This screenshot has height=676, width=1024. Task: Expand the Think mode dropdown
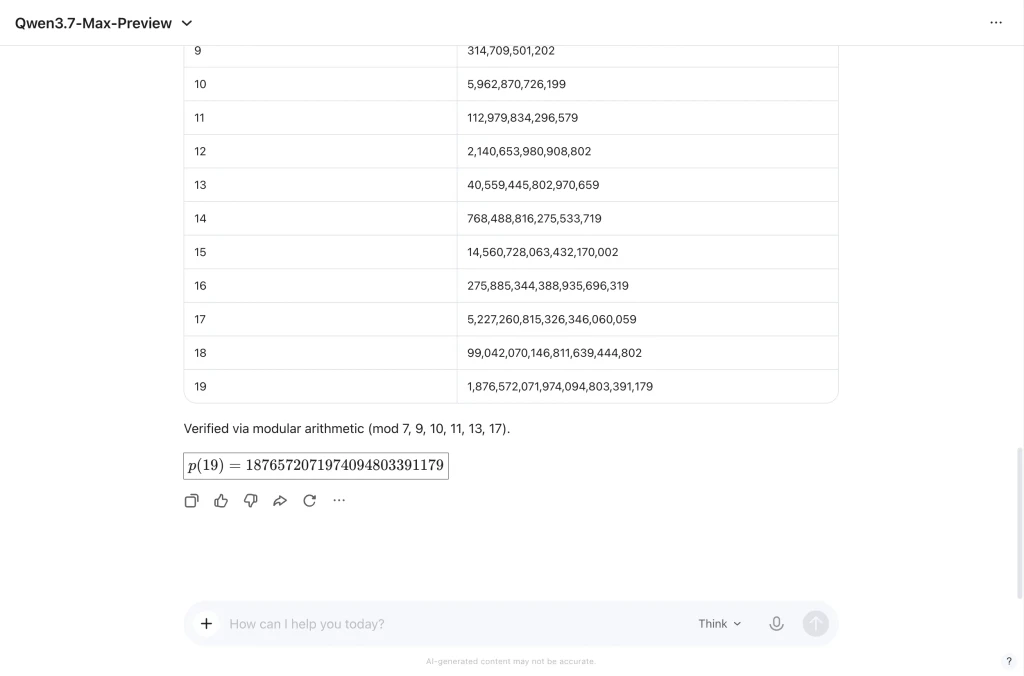pyautogui.click(x=720, y=624)
